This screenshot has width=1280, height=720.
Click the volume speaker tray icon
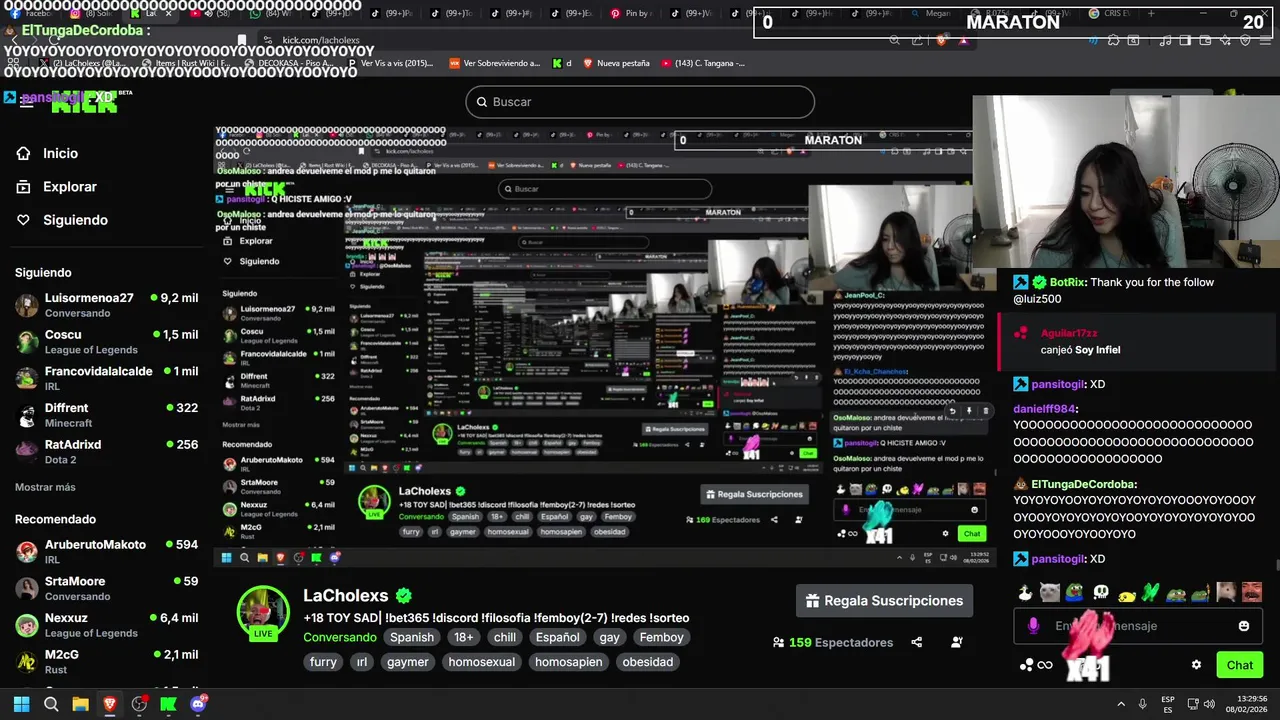pyautogui.click(x=1210, y=704)
